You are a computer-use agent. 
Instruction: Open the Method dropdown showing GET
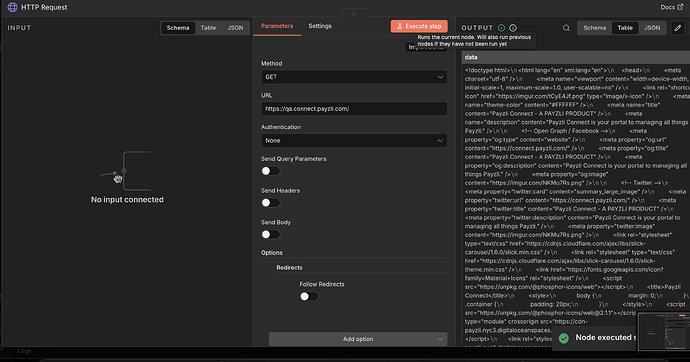(354, 77)
